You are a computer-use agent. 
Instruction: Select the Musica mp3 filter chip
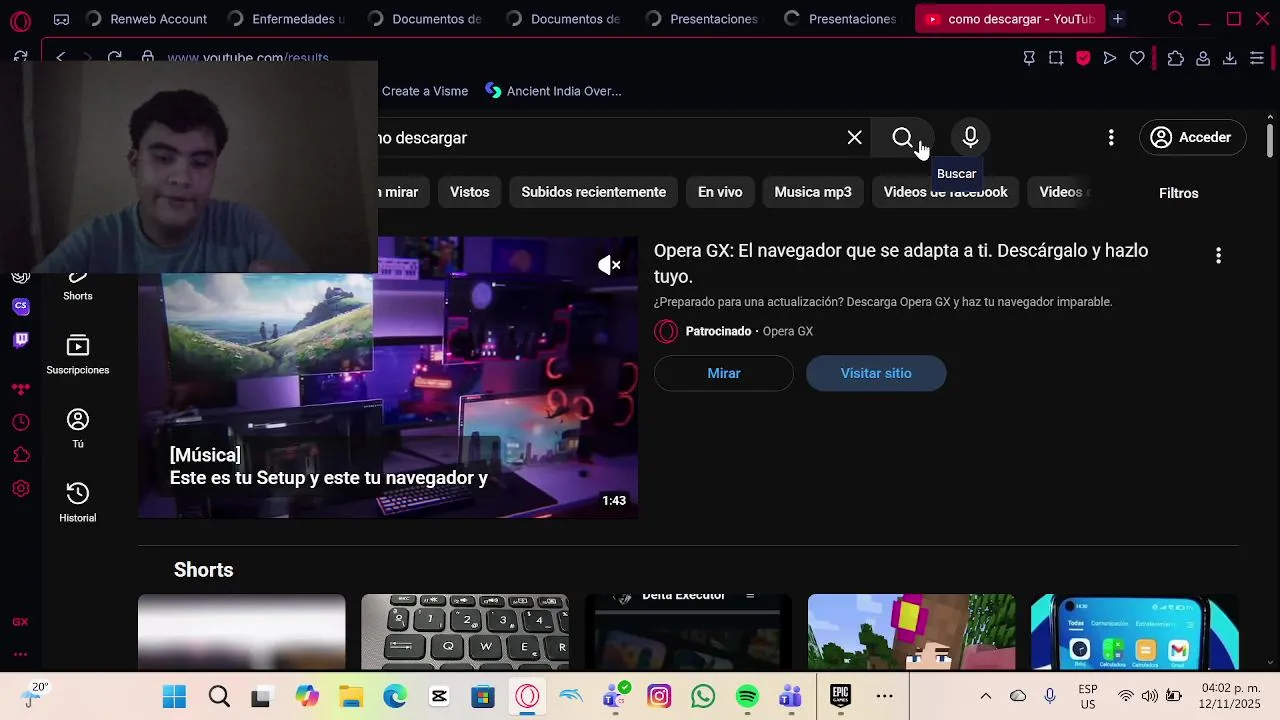point(813,192)
